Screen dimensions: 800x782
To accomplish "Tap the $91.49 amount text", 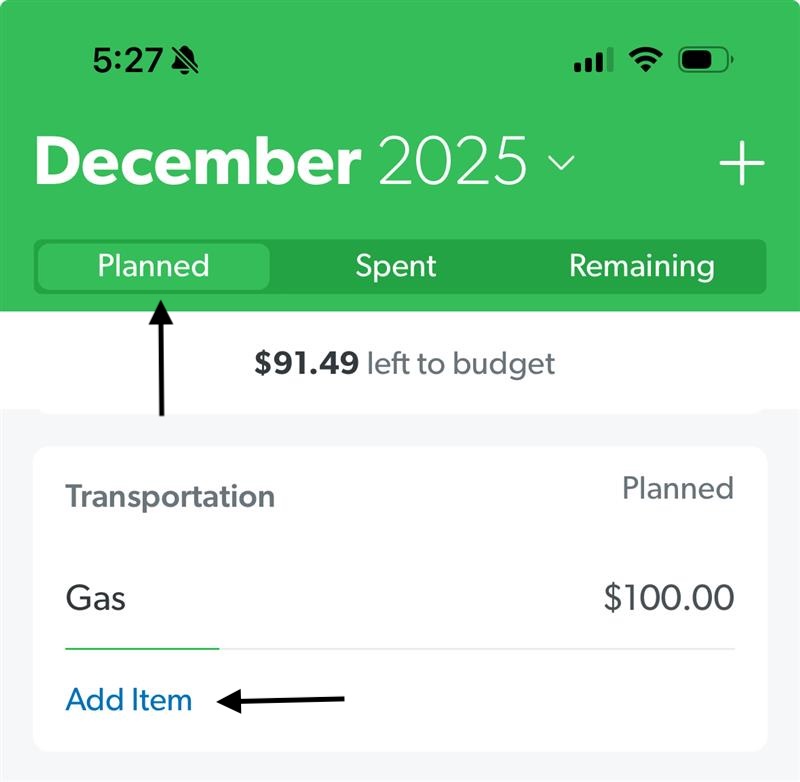I will (x=306, y=363).
